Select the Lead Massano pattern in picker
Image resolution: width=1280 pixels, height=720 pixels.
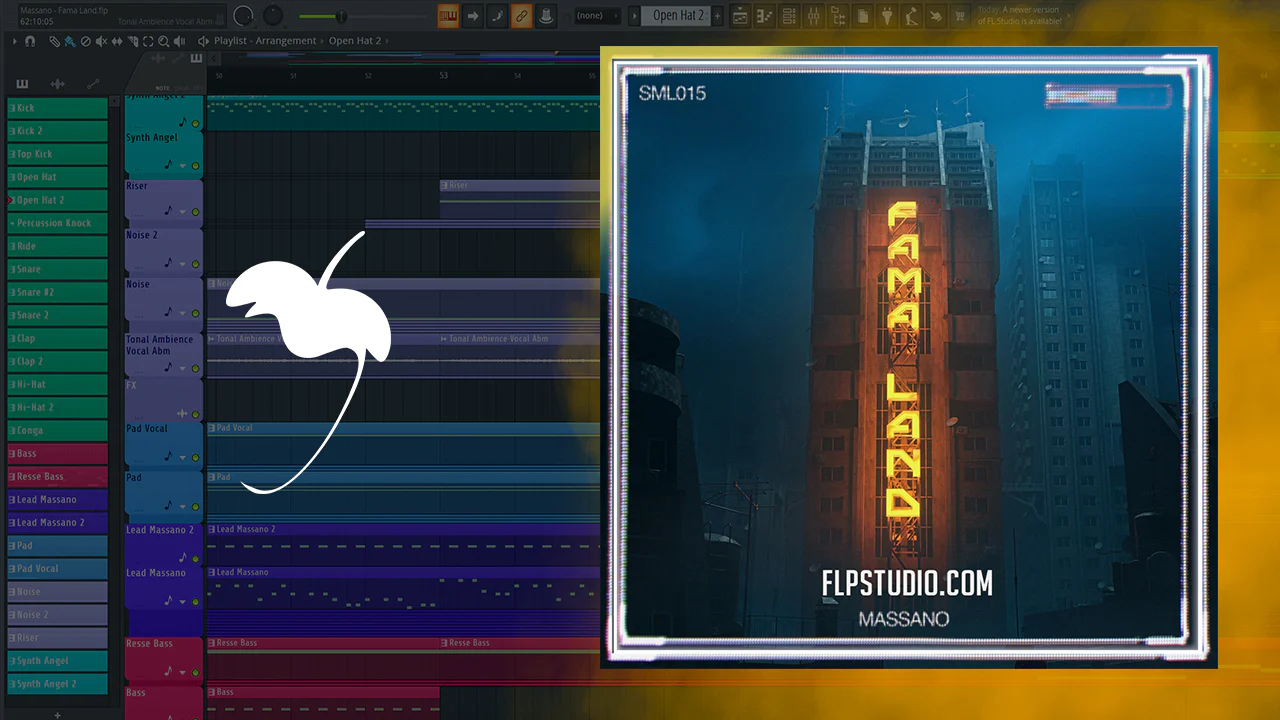(57, 499)
